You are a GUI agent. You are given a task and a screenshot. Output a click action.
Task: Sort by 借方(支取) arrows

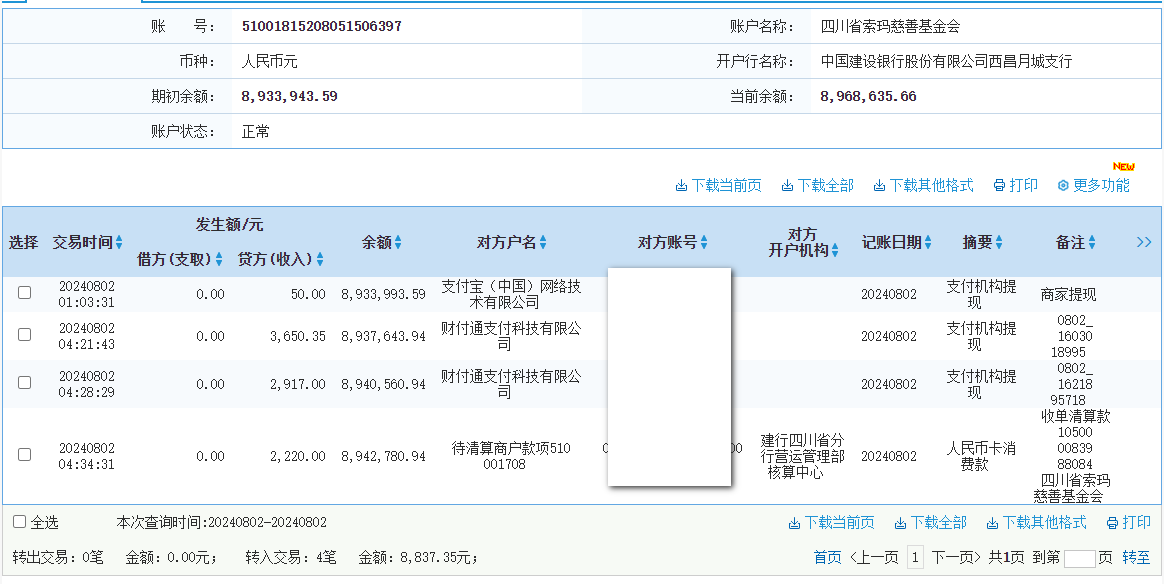point(219,260)
